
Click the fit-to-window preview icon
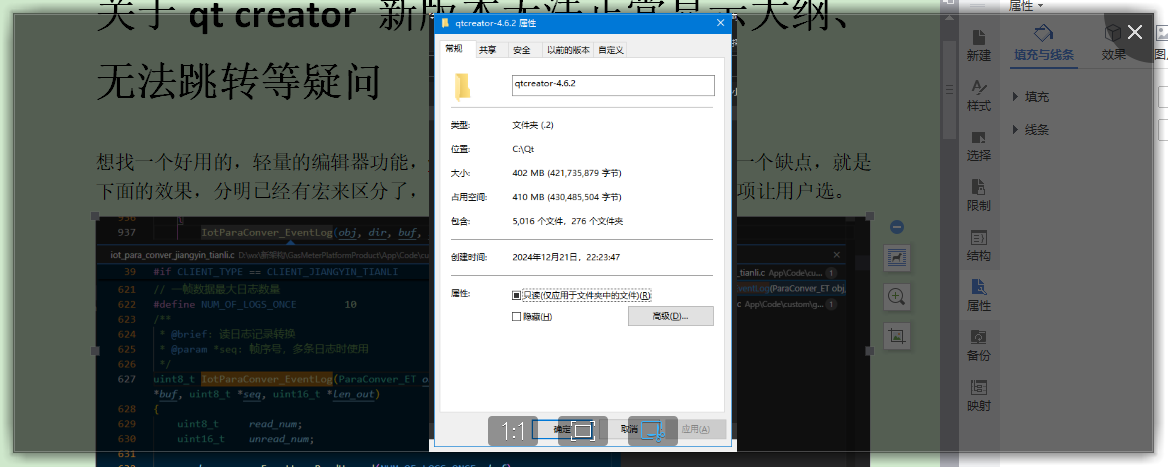(x=583, y=431)
